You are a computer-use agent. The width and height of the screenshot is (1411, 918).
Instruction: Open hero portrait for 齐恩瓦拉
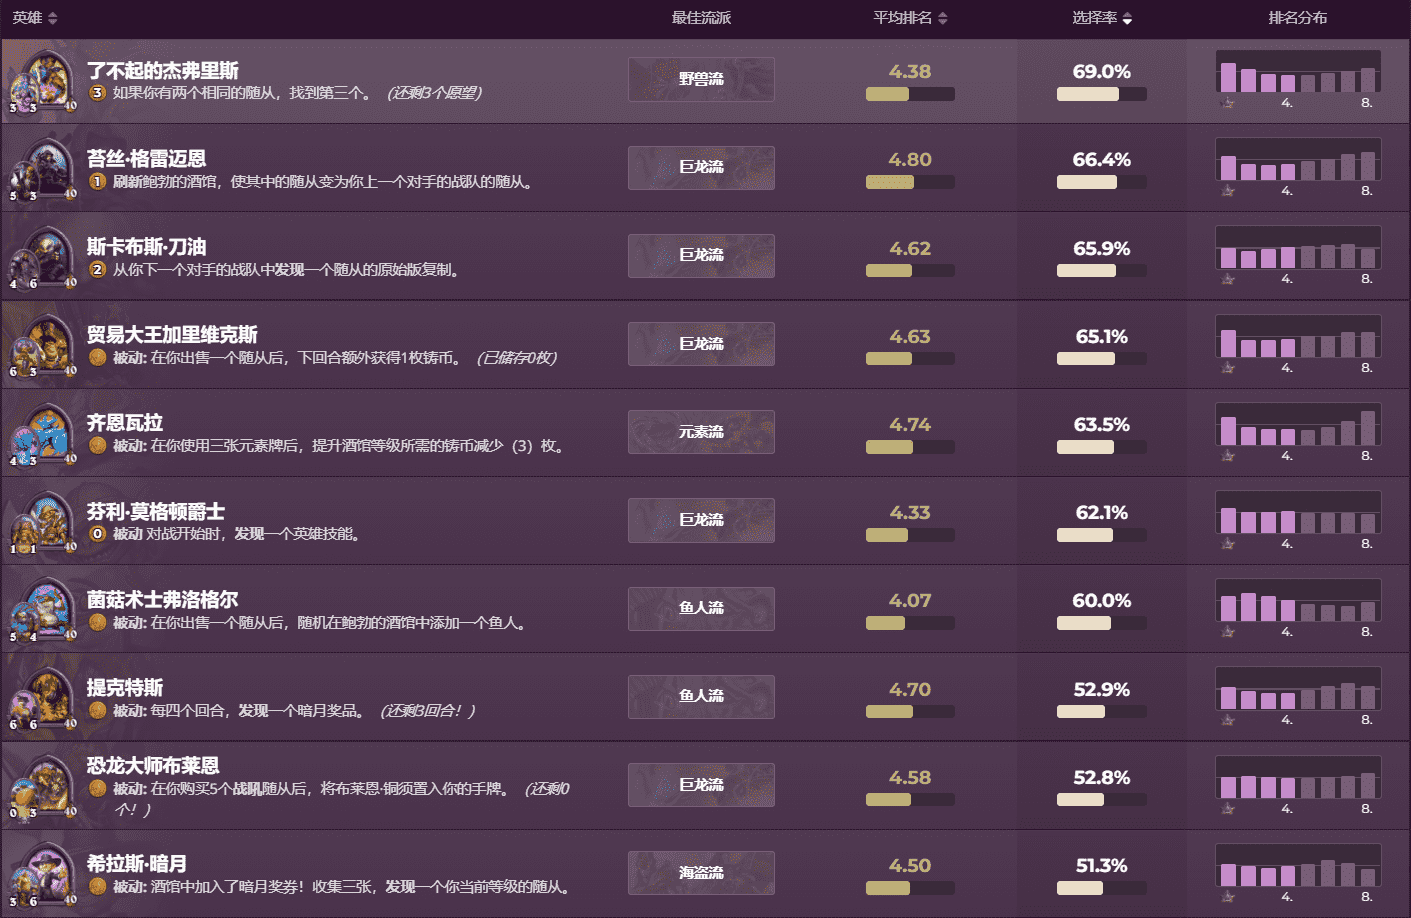click(43, 433)
